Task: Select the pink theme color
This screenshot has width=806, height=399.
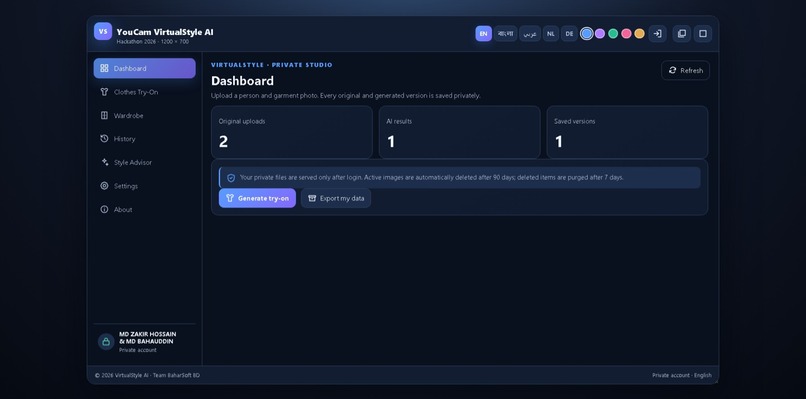Action: pos(626,33)
